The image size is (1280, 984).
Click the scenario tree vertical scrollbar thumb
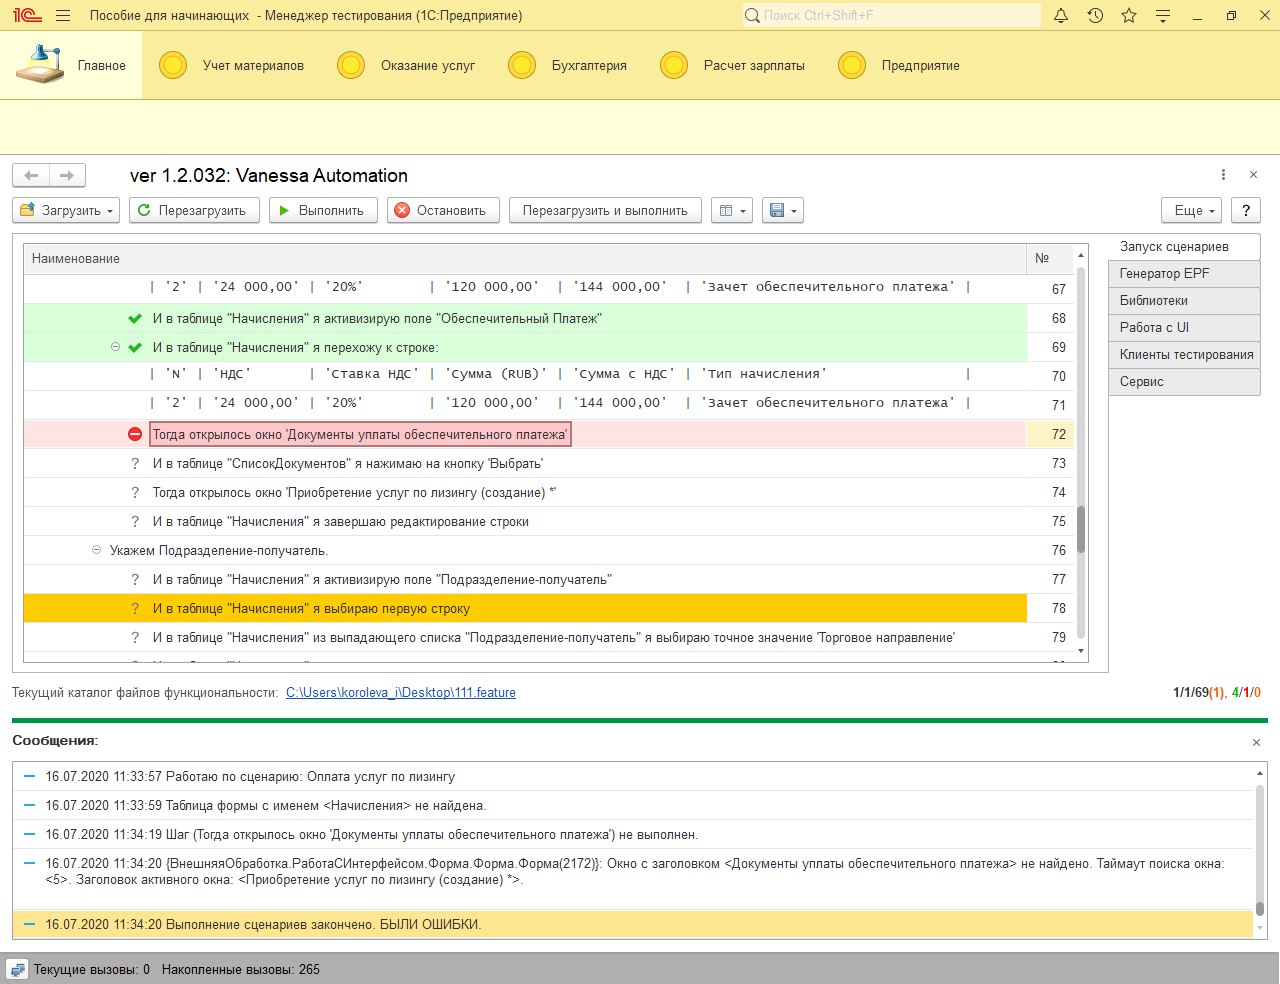point(1081,530)
